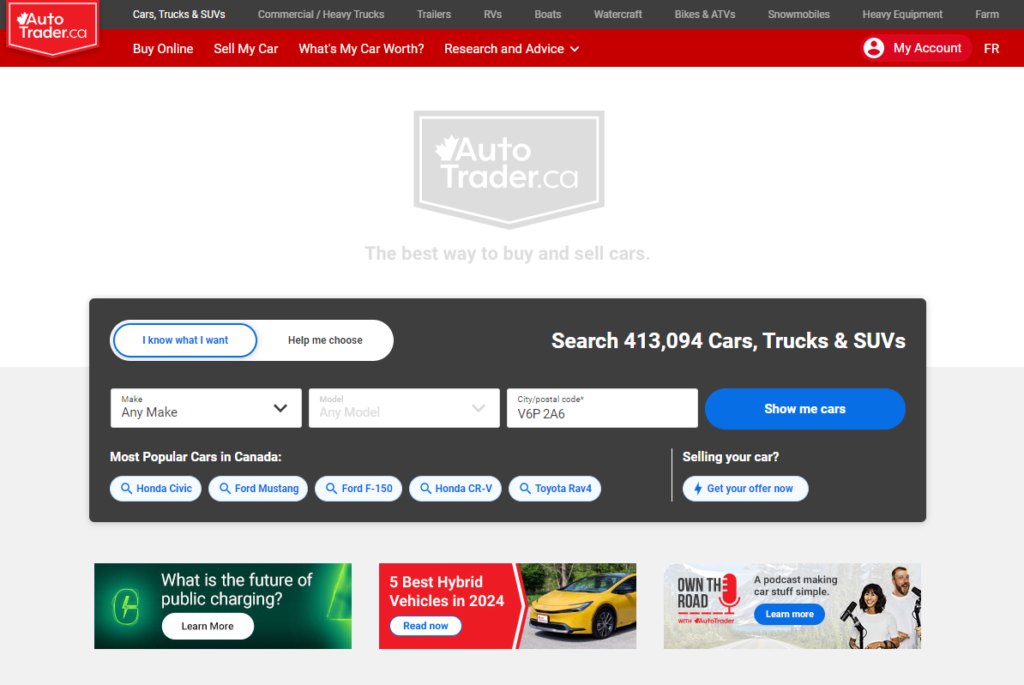Viewport: 1024px width, 685px height.
Task: Switch to Help me choose mode
Action: [325, 340]
